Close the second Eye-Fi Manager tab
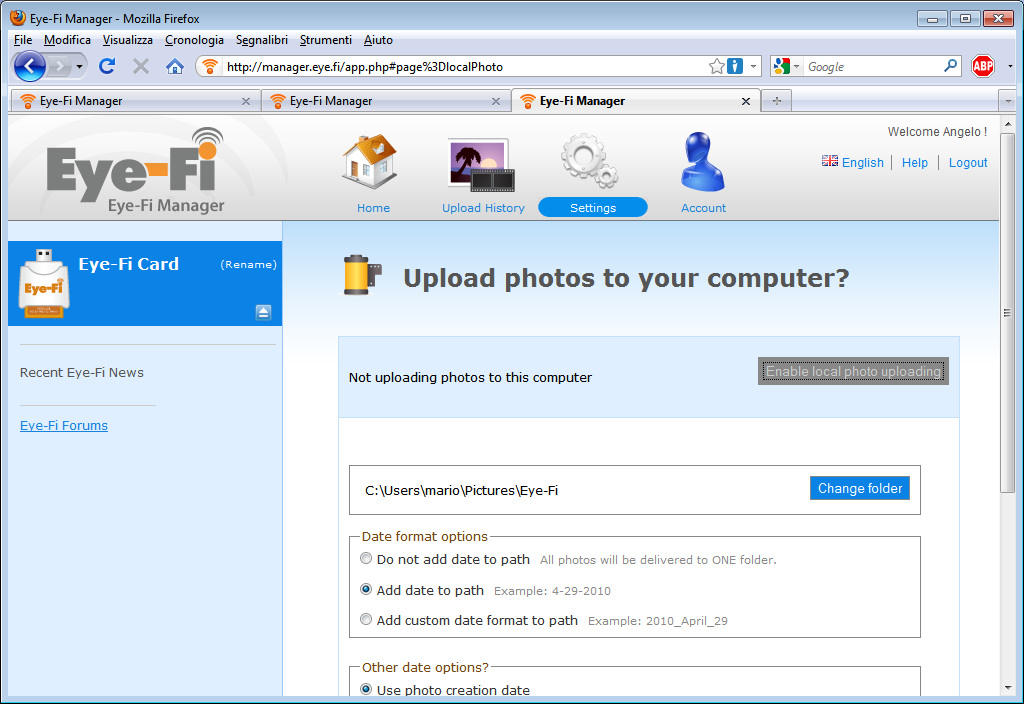 496,101
